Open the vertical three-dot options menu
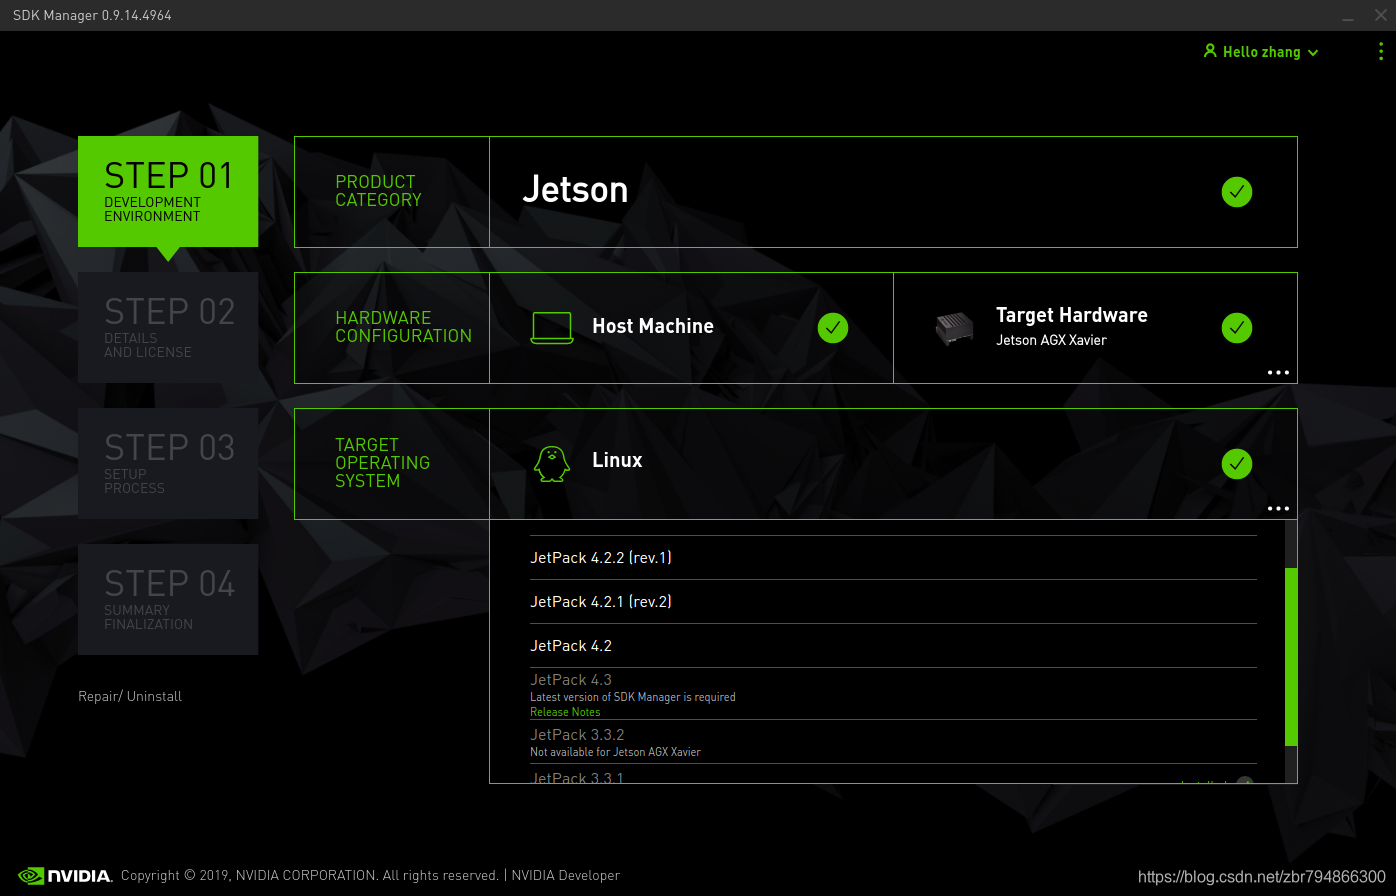 (1381, 51)
